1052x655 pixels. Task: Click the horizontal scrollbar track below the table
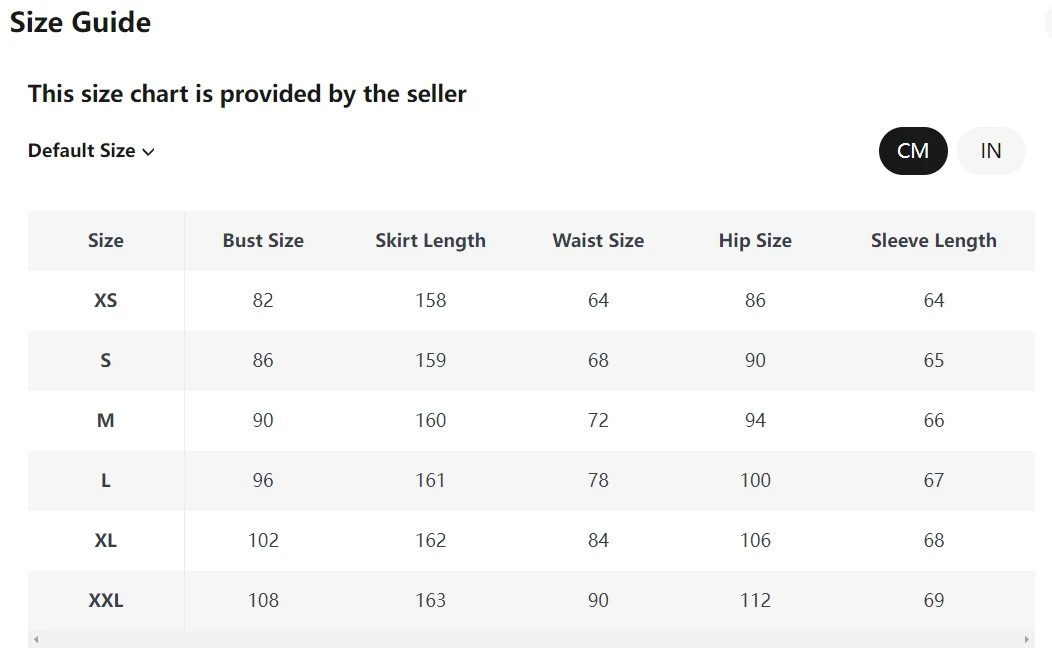530,640
